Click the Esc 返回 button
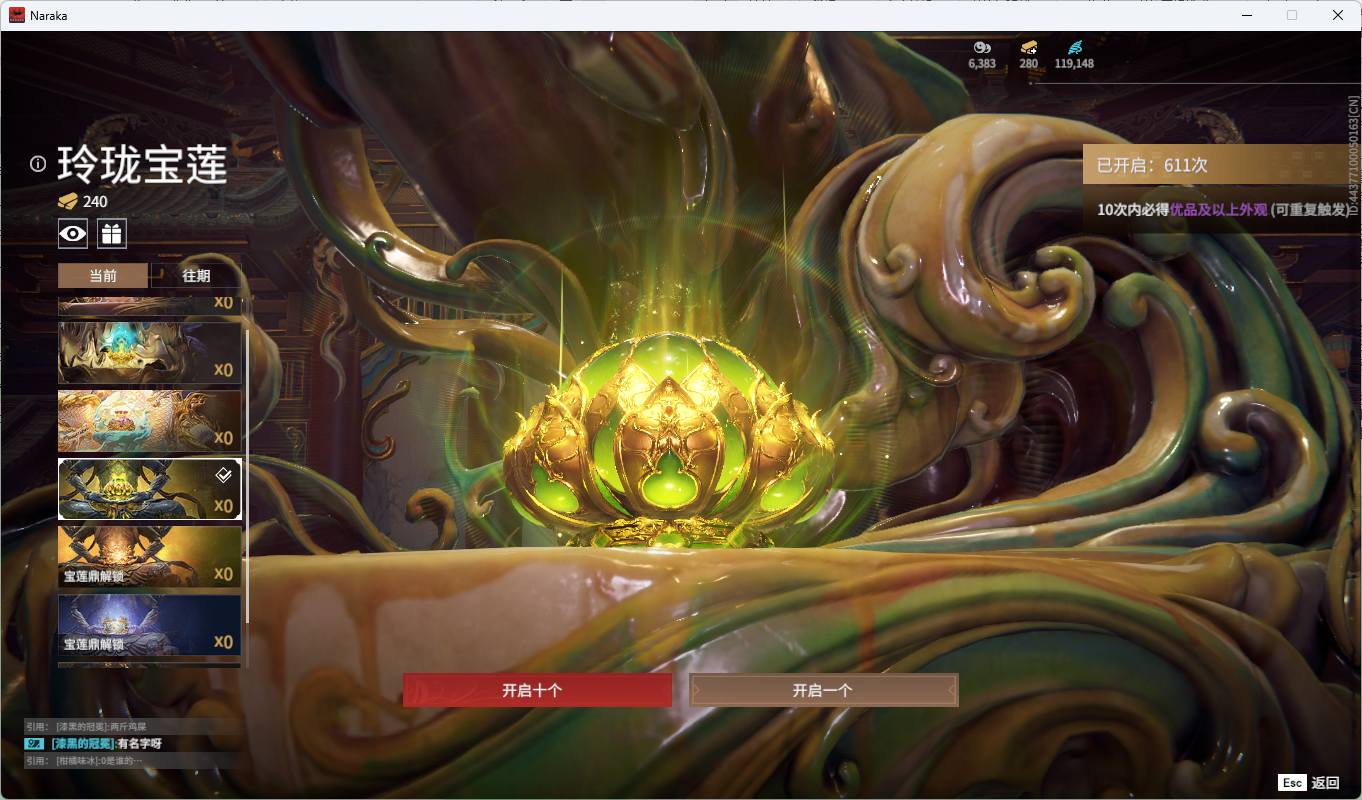Viewport: 1362px width, 800px height. tap(1309, 782)
